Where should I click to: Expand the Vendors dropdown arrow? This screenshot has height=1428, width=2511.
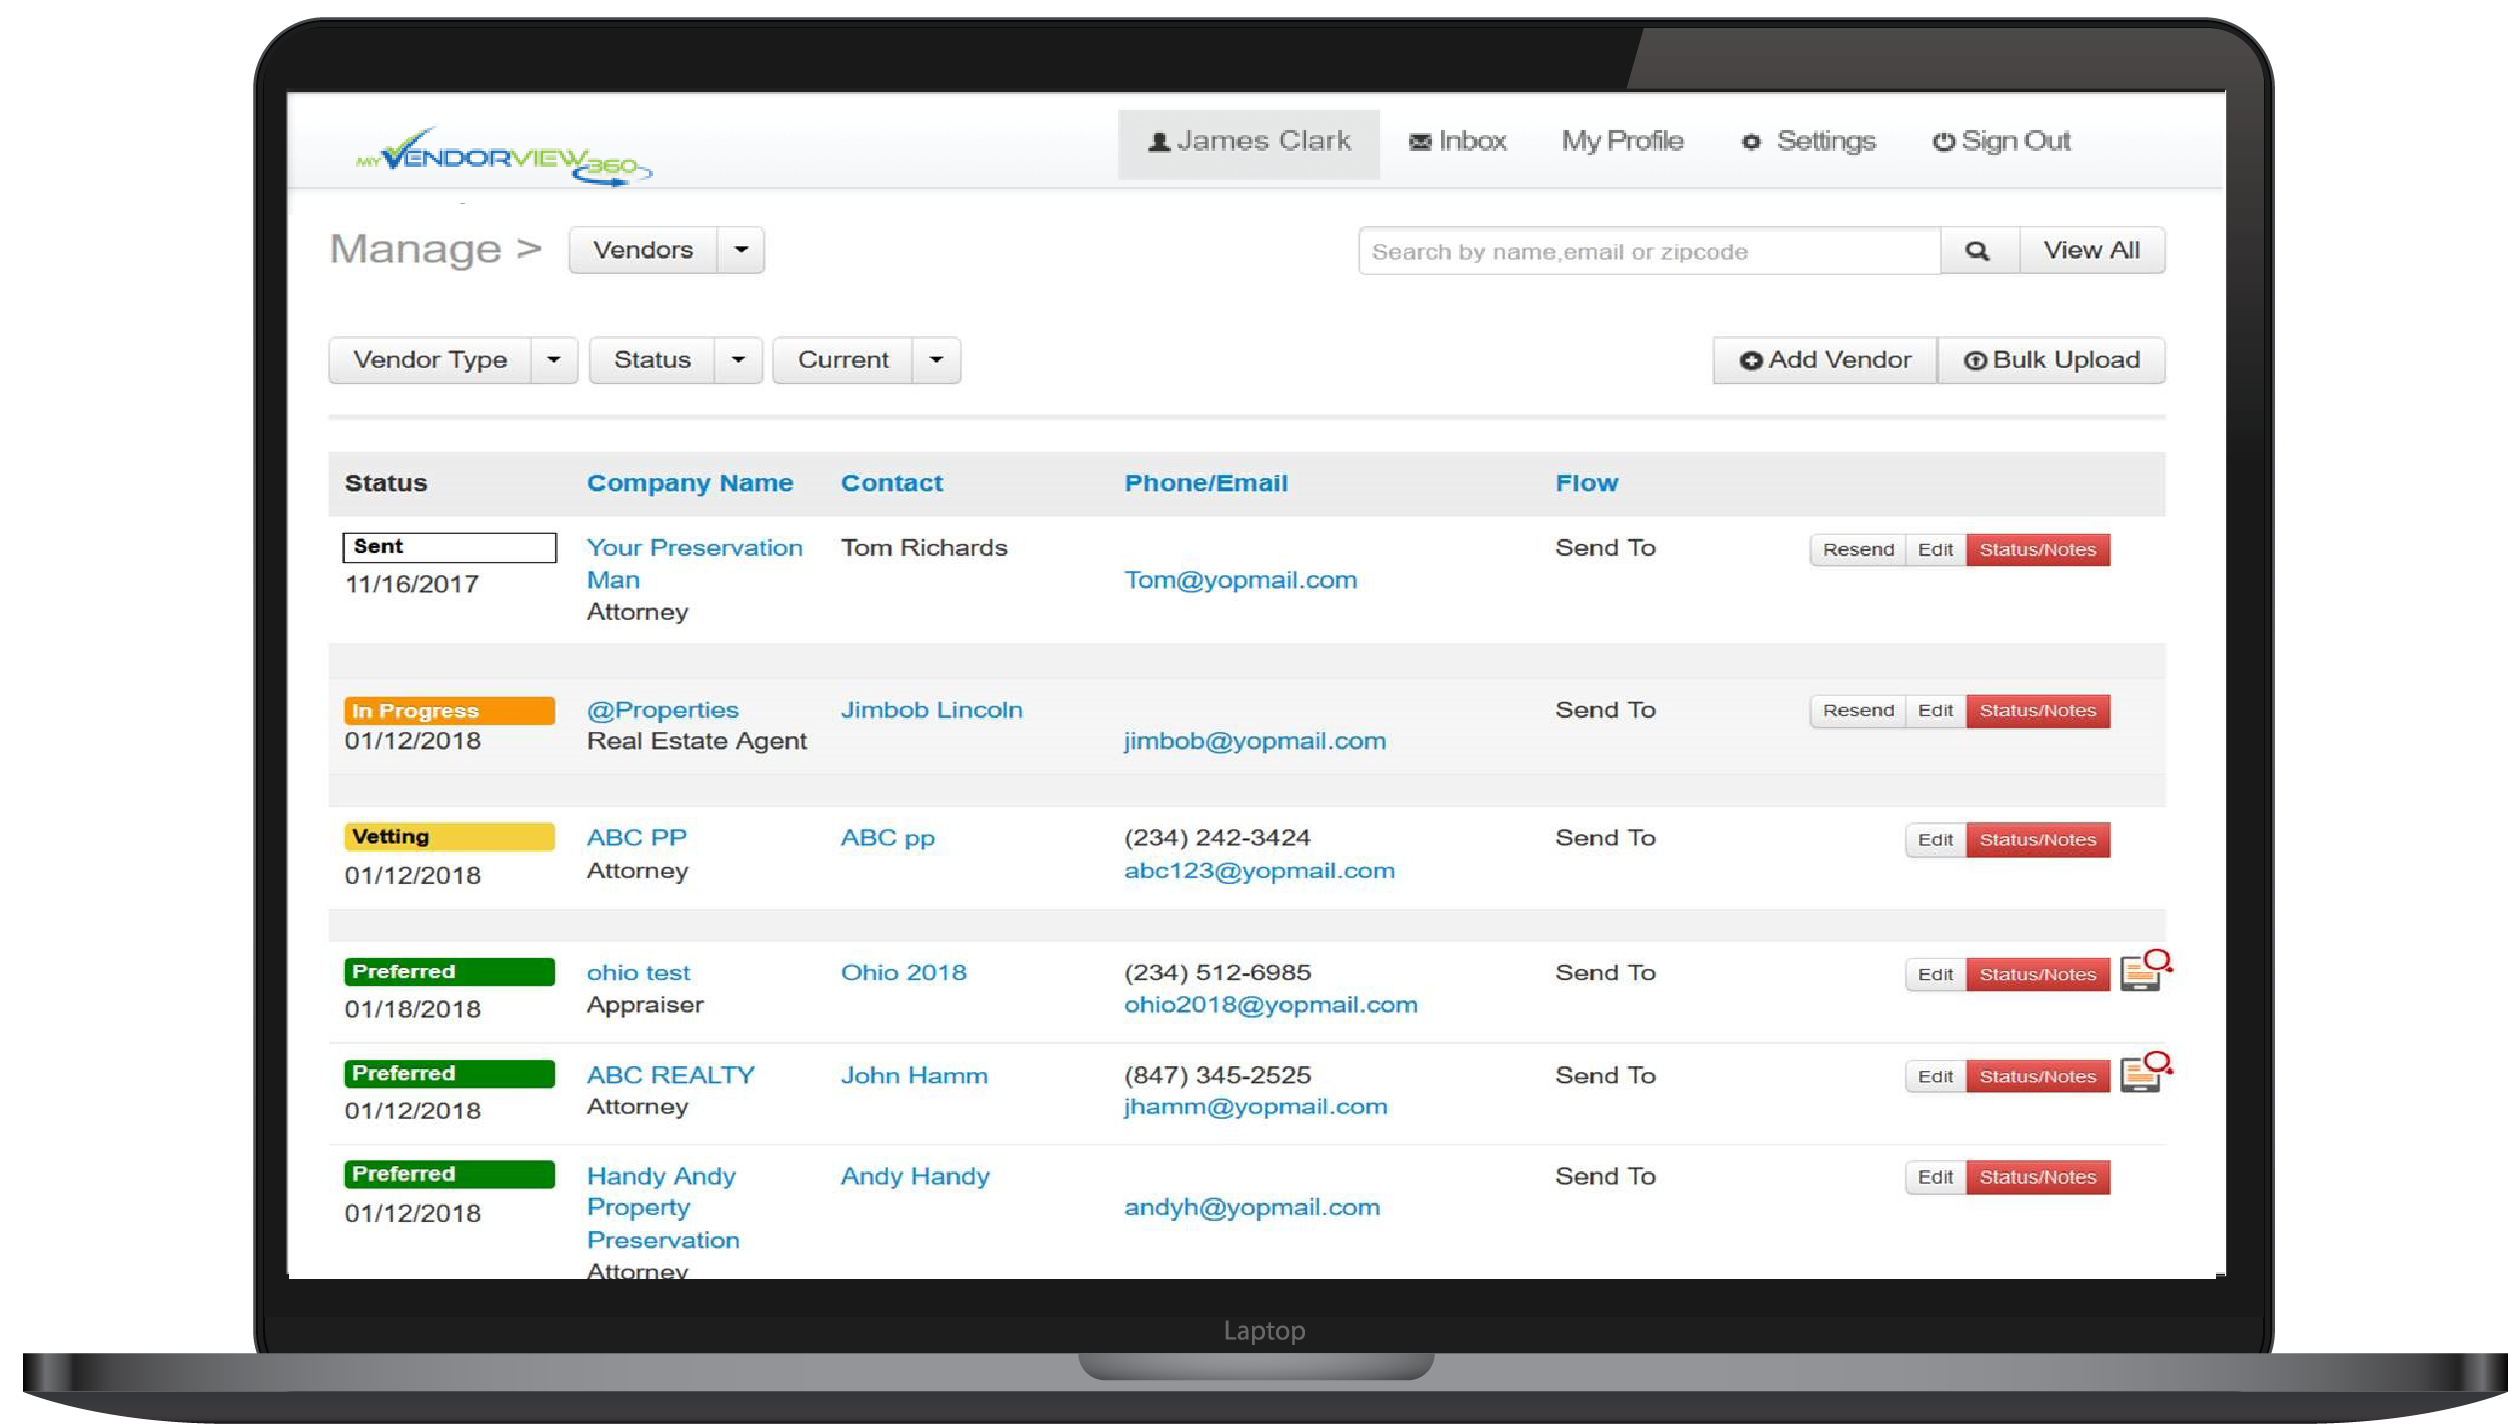tap(741, 250)
